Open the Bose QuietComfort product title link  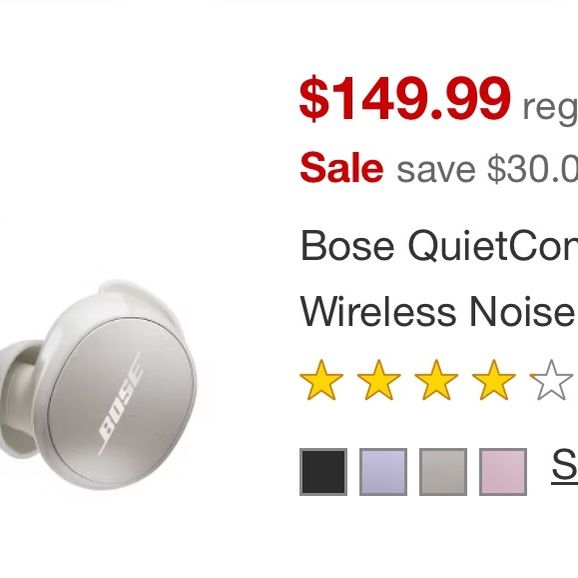coord(439,246)
